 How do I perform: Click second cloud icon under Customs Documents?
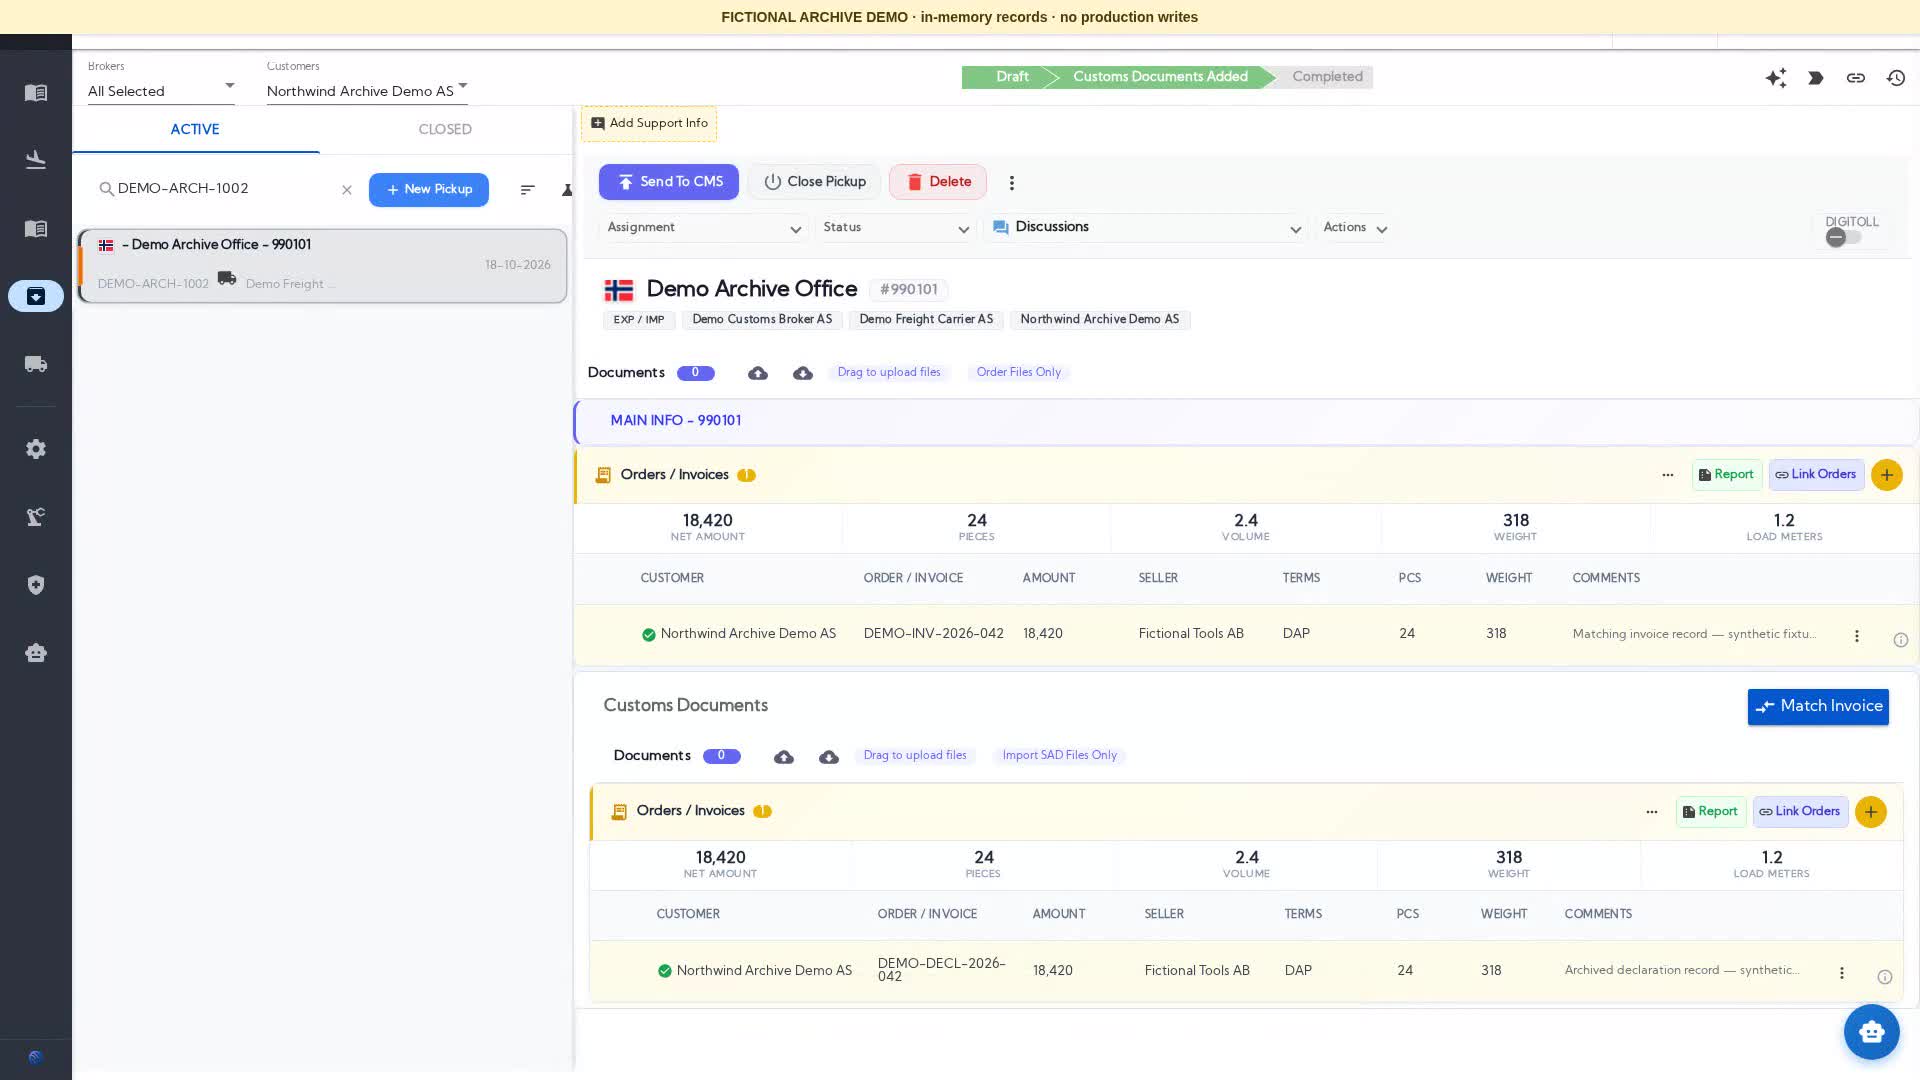click(x=829, y=757)
